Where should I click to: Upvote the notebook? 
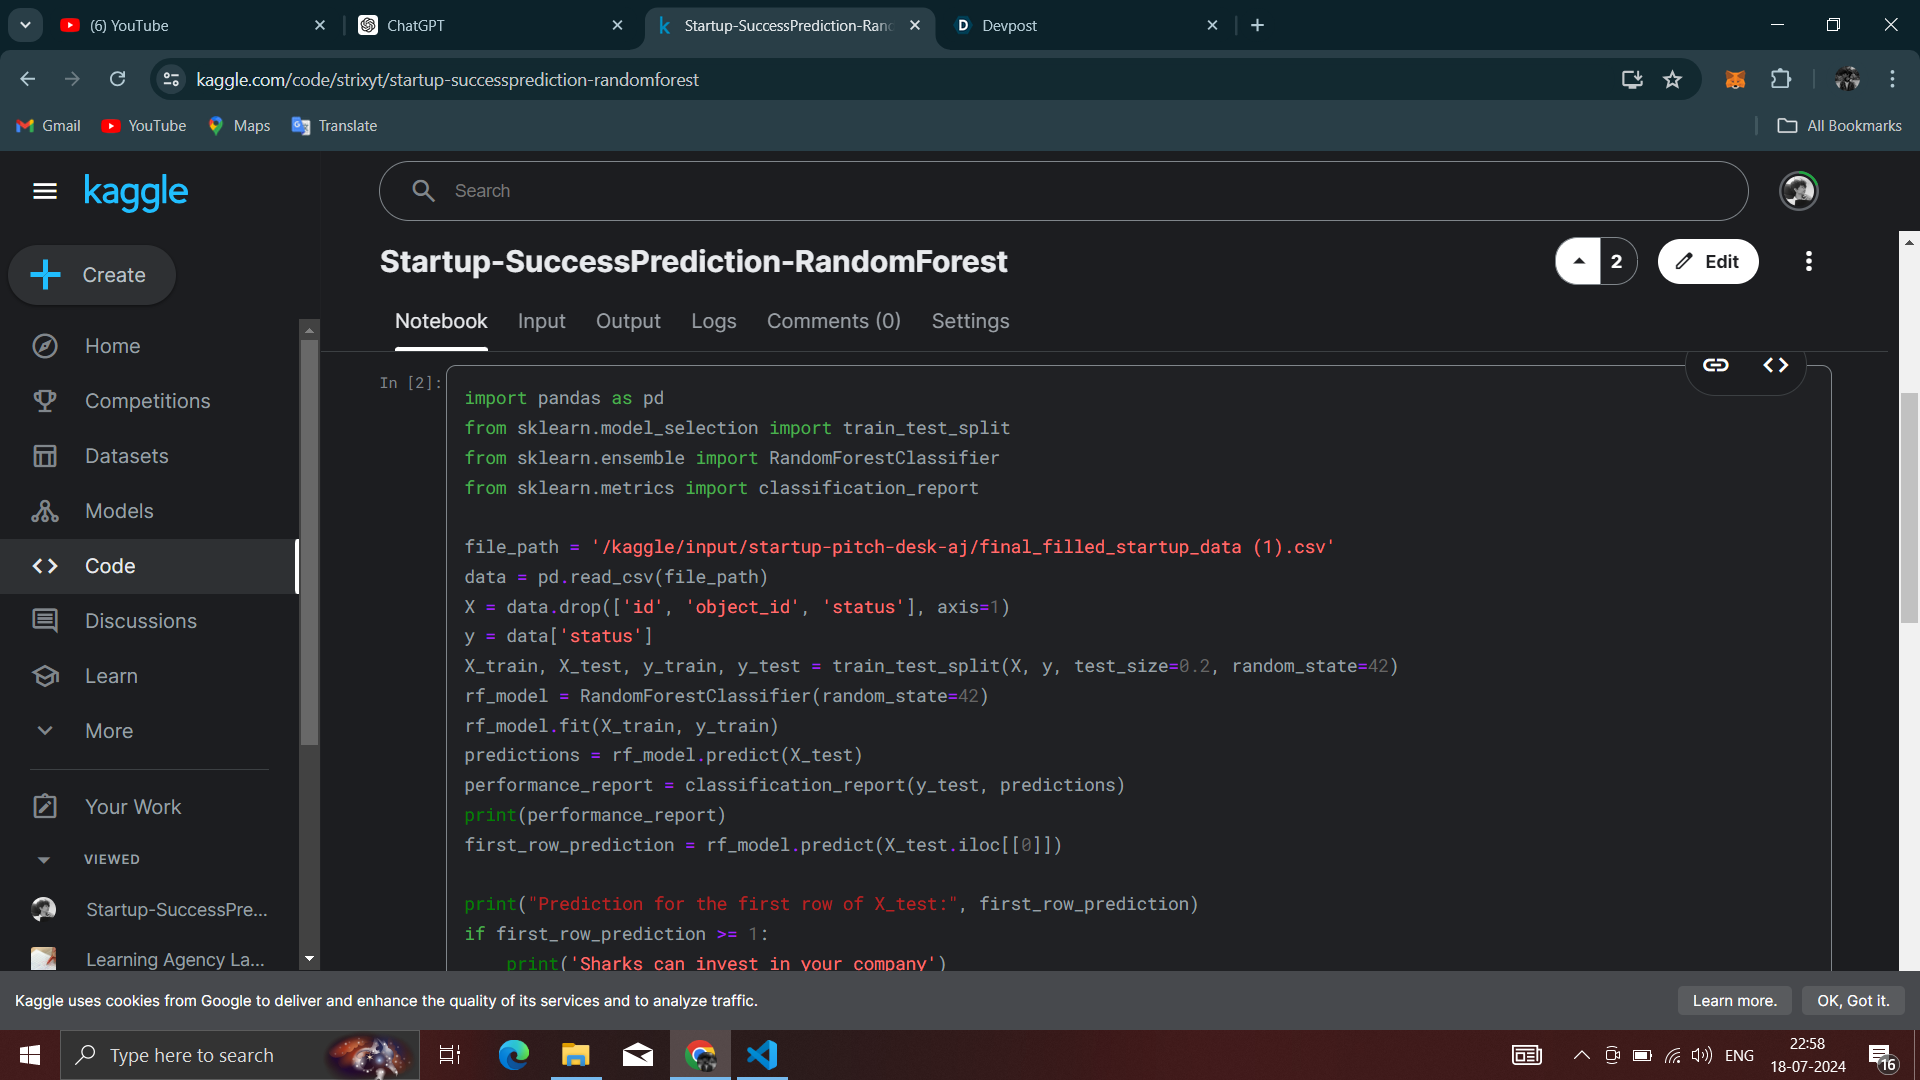point(1579,261)
